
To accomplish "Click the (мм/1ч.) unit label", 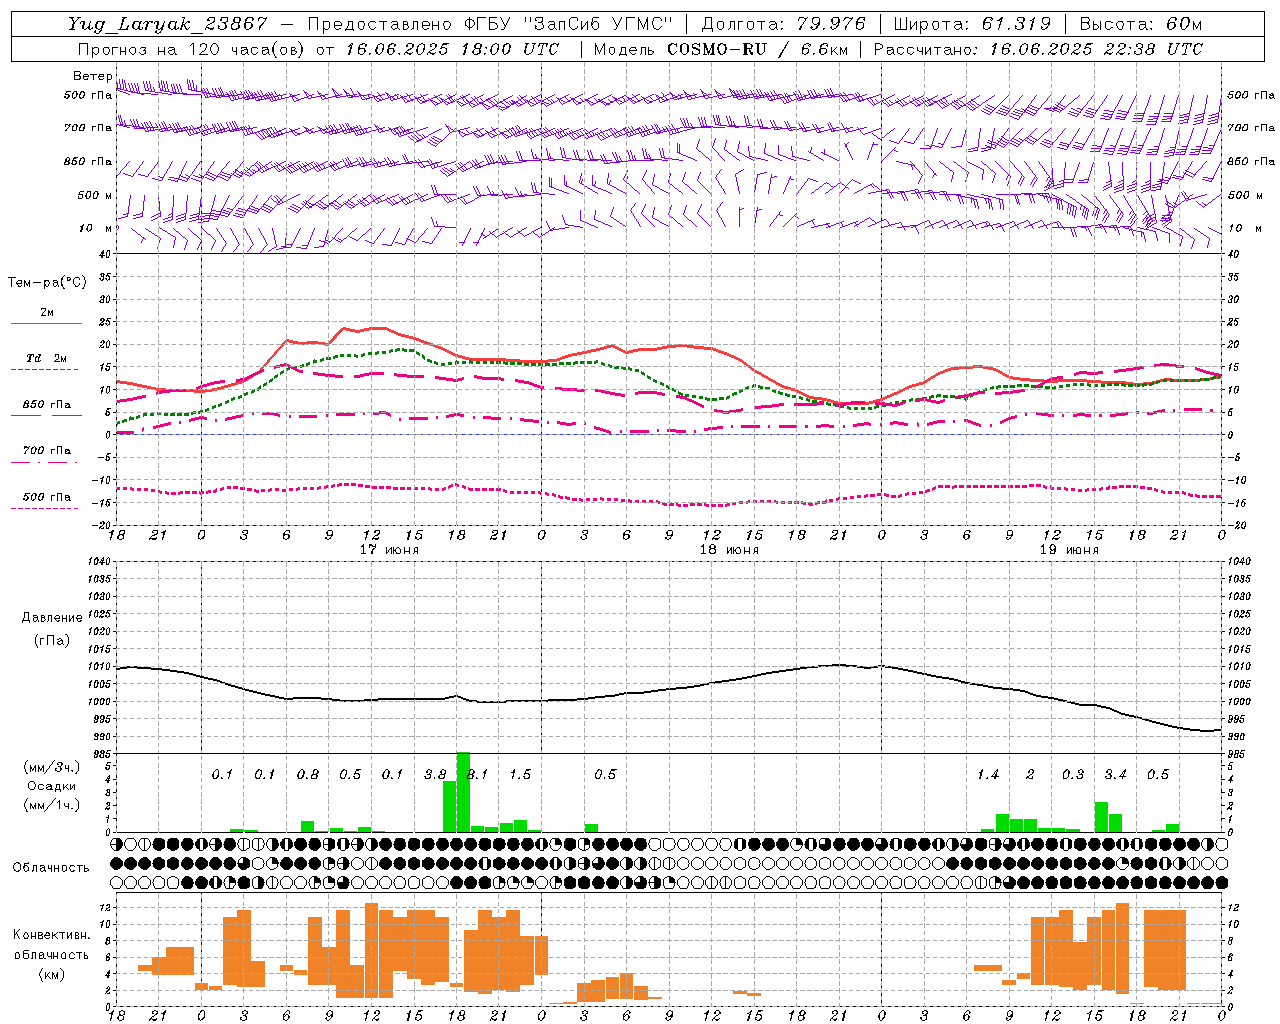I will [51, 805].
